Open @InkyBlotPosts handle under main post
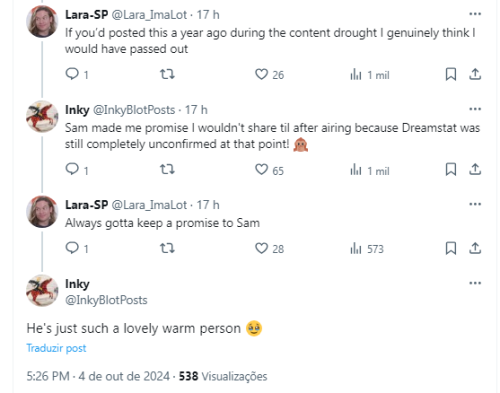This screenshot has height=393, width=500. pyautogui.click(x=106, y=300)
